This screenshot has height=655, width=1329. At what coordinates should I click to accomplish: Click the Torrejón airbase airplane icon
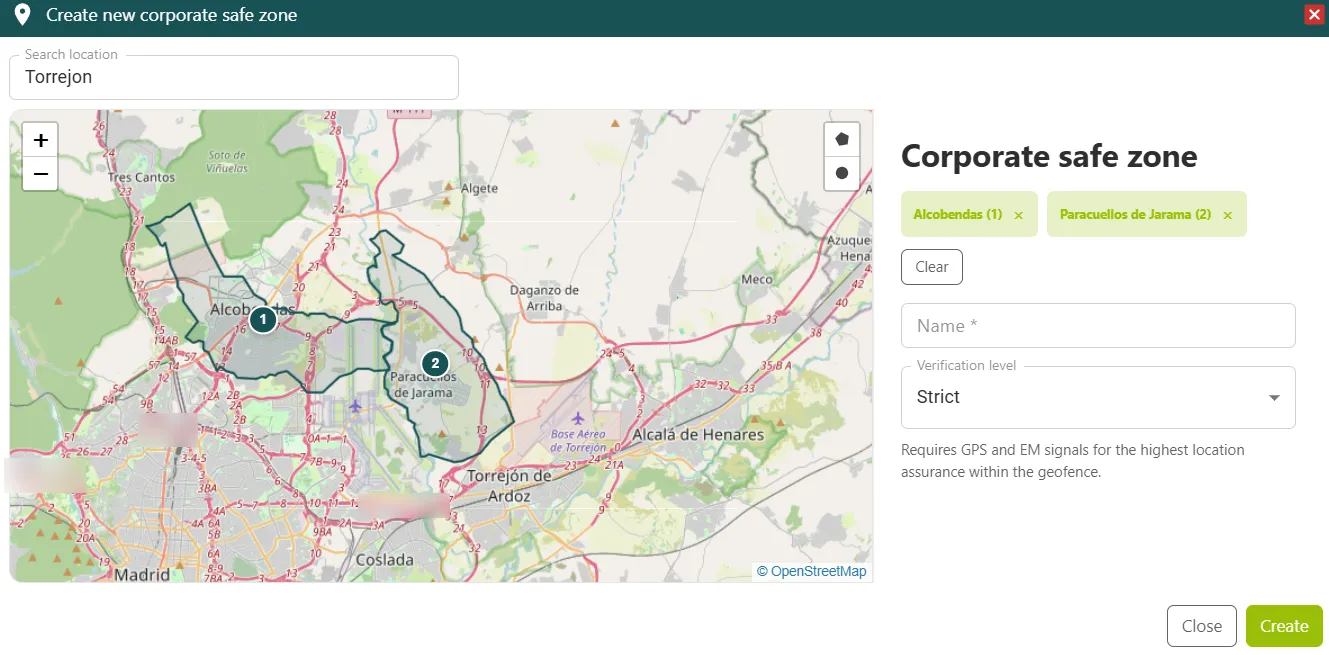pos(577,417)
